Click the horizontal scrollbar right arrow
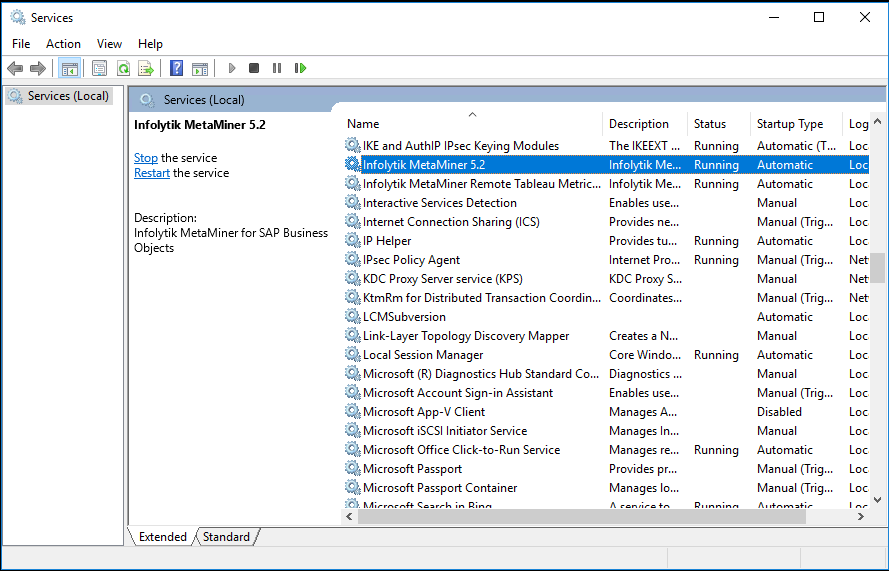This screenshot has width=889, height=571. coord(861,516)
